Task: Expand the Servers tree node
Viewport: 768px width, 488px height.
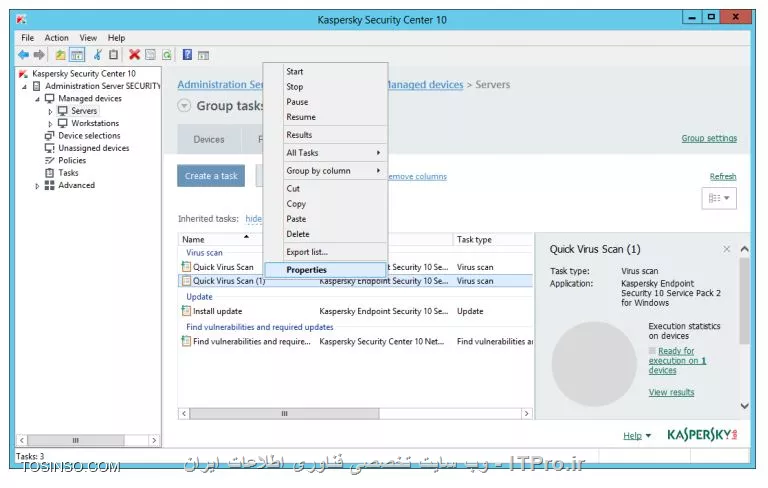Action: pyautogui.click(x=50, y=112)
